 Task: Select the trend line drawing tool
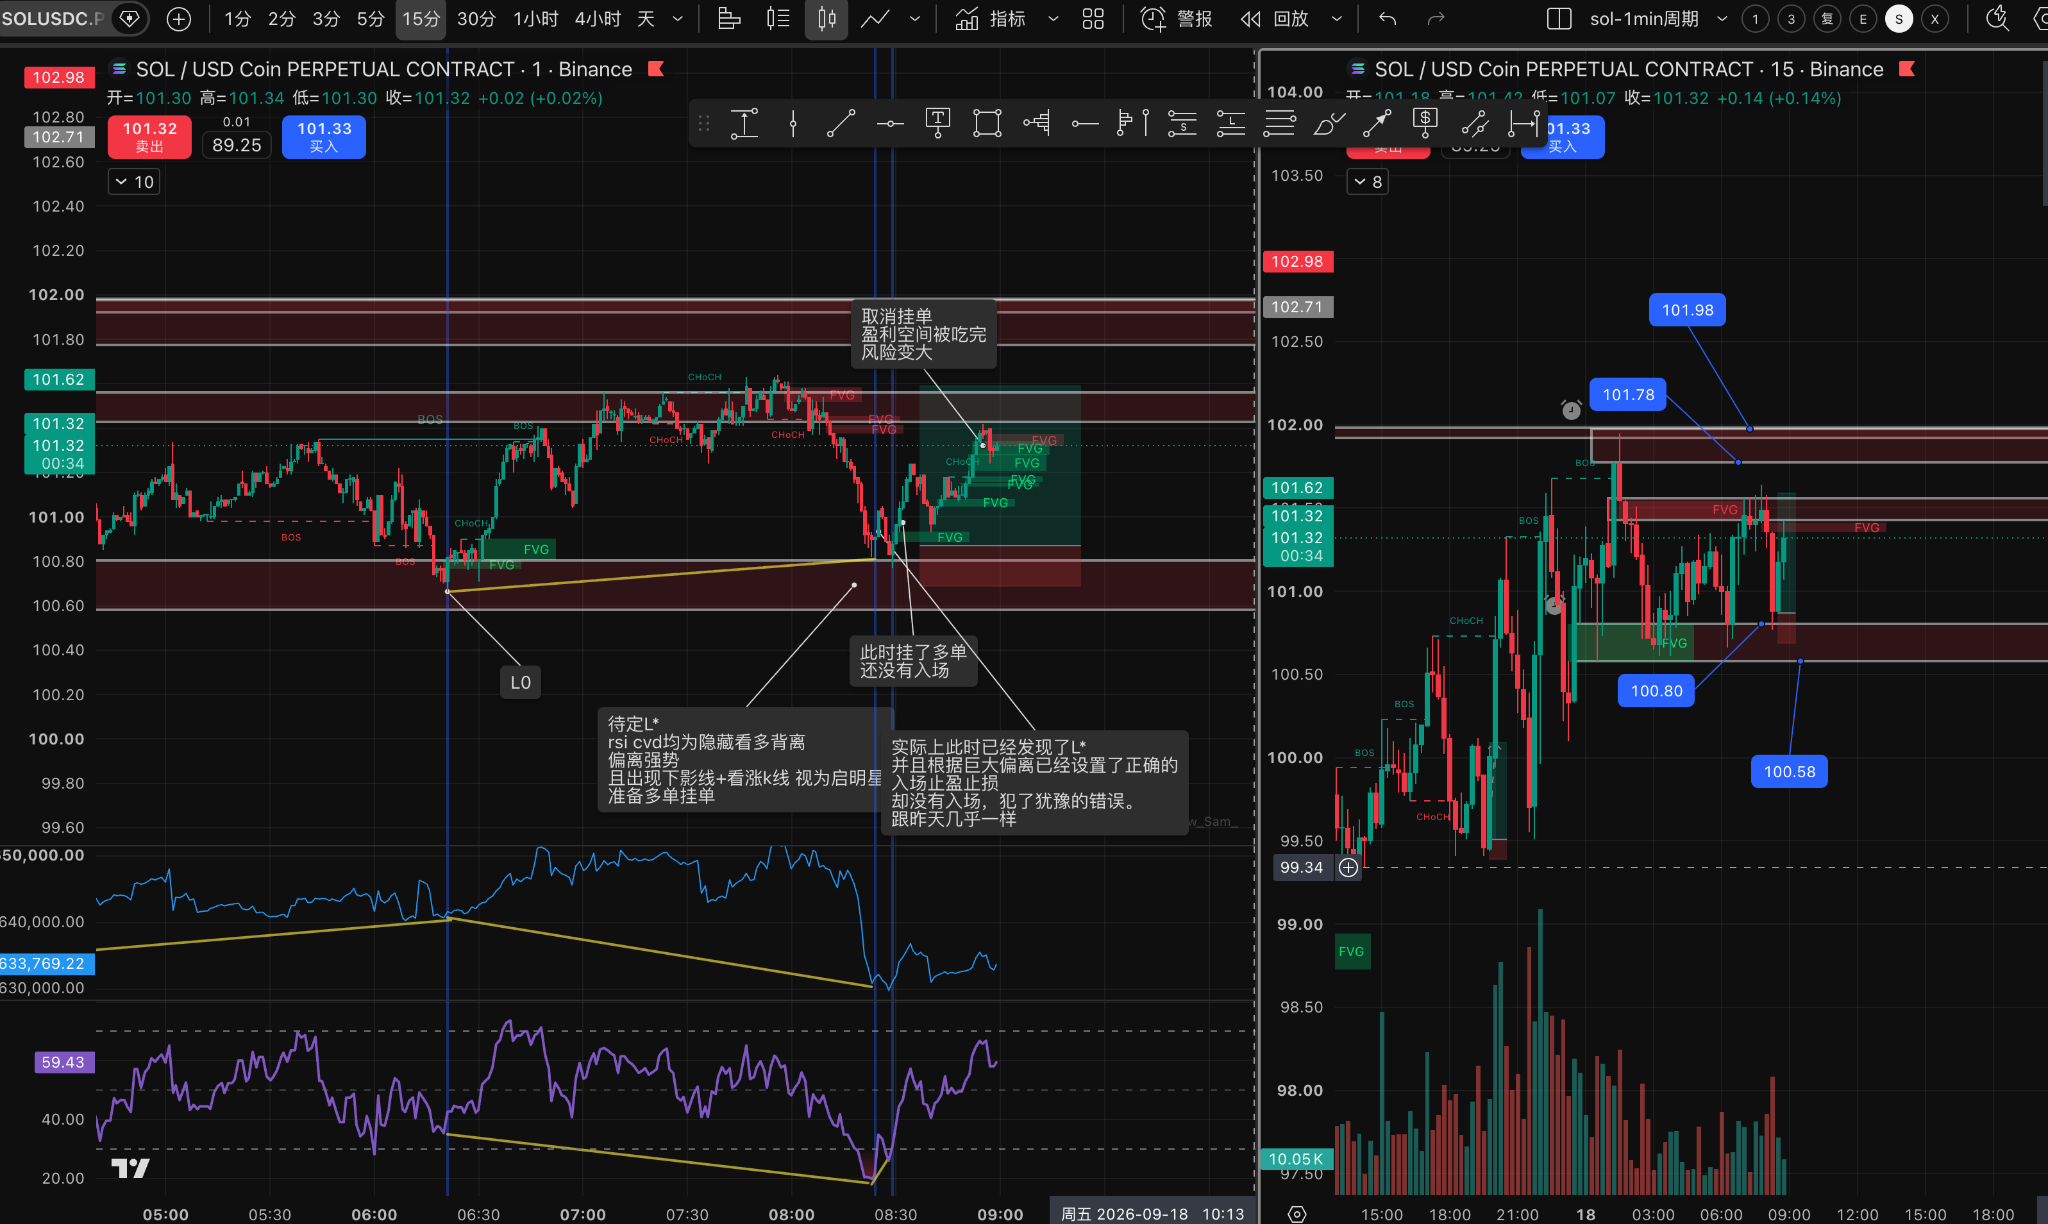pyautogui.click(x=841, y=124)
